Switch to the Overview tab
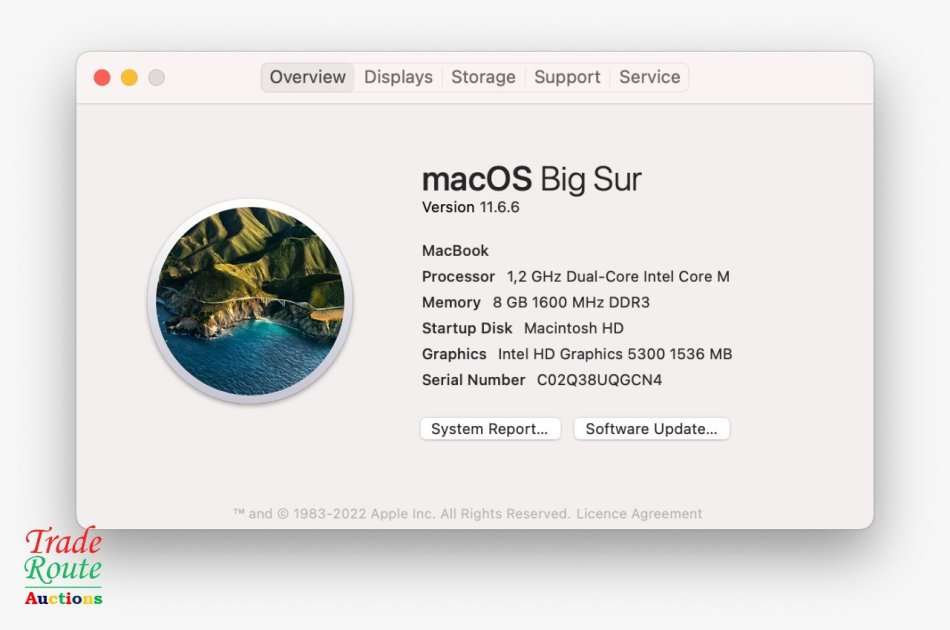The width and height of the screenshot is (950, 630). (307, 77)
